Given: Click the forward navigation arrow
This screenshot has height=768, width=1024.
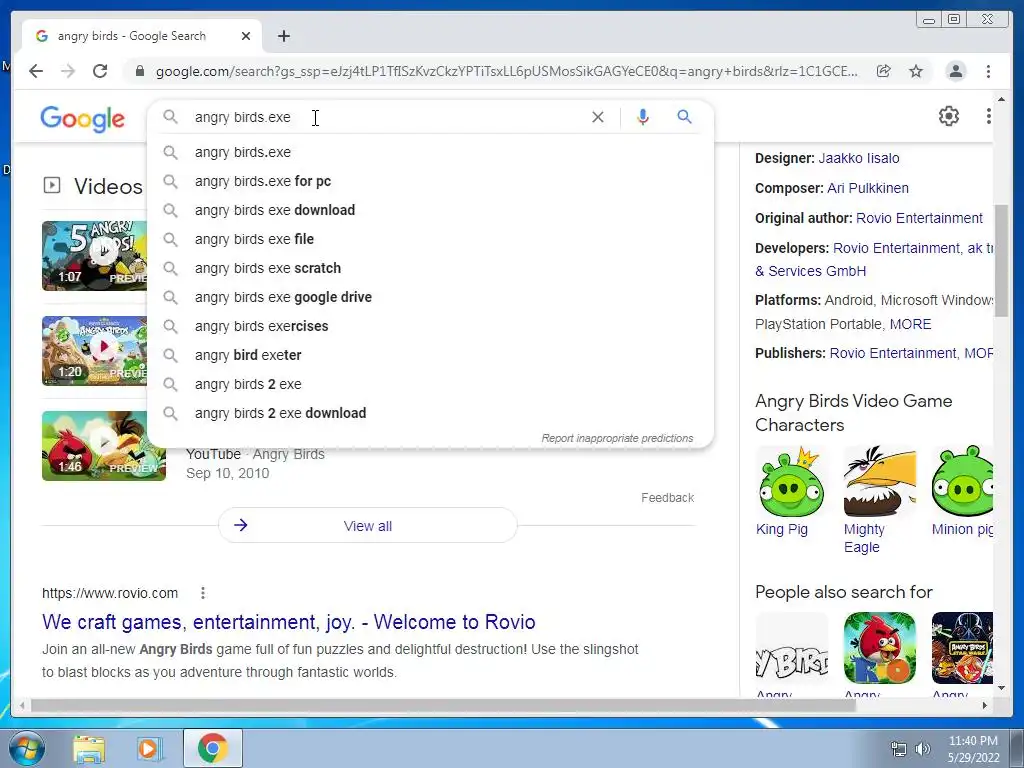Looking at the screenshot, I should click(x=68, y=71).
